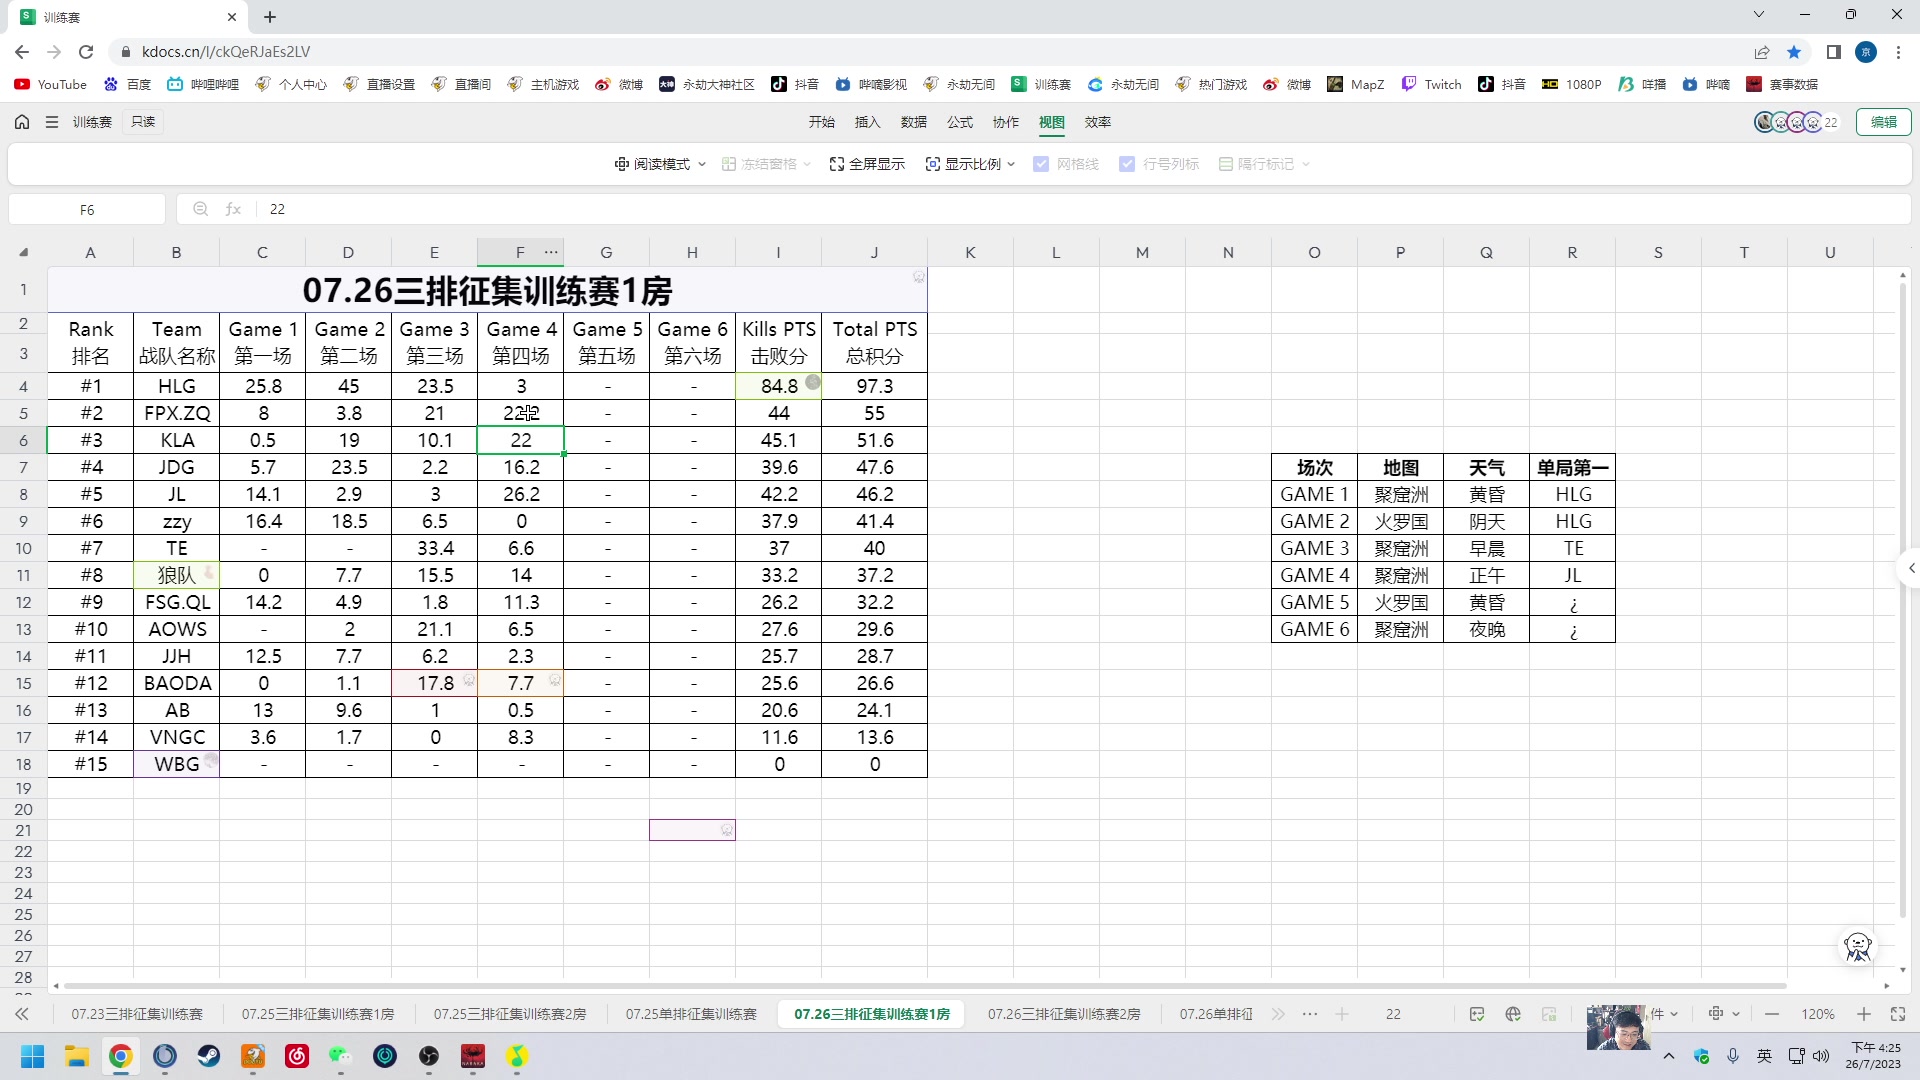
Task: Bookmark page using the star icon
Action: point(1794,52)
